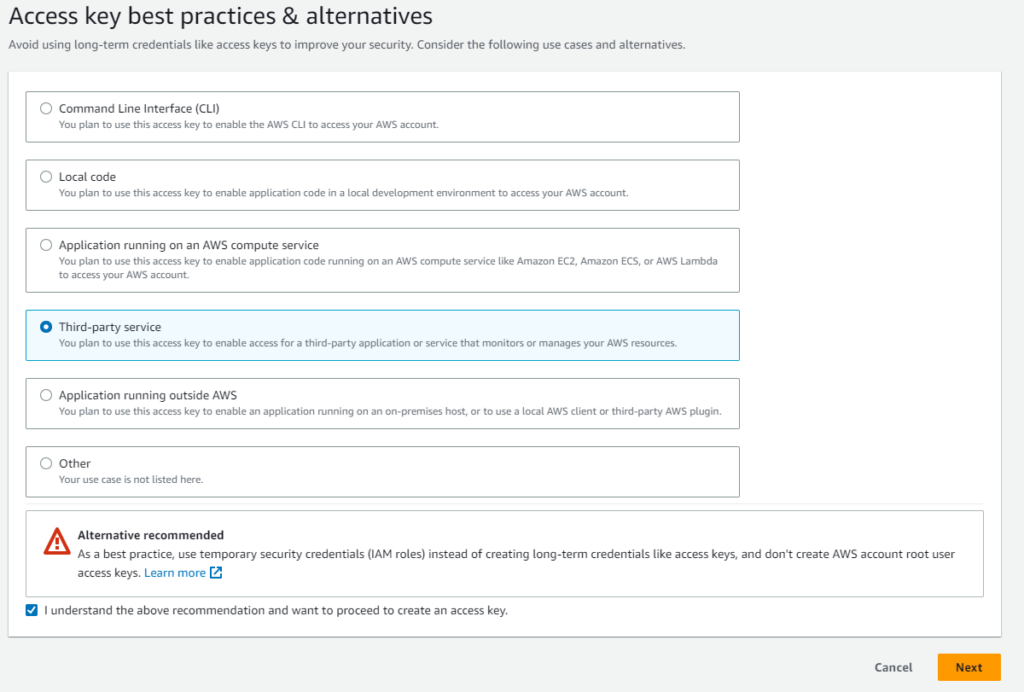This screenshot has width=1024, height=692.
Task: Click the Third-party service description text
Action: (x=368, y=343)
